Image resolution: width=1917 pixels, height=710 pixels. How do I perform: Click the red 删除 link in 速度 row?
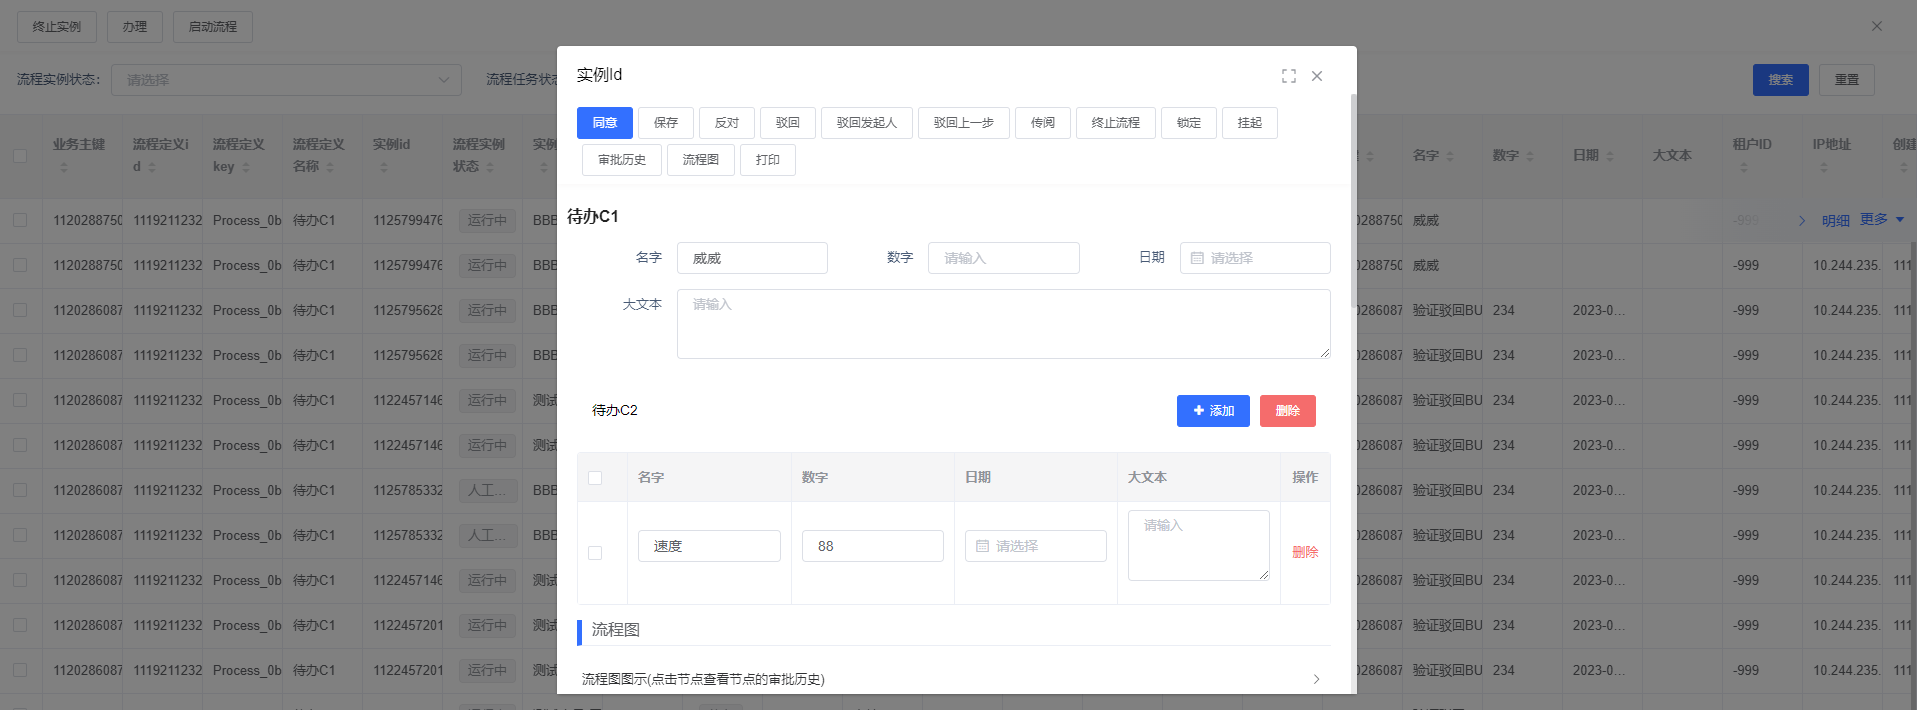1305,552
